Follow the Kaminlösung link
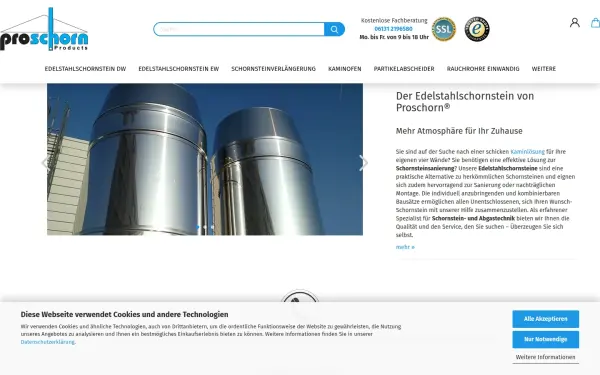 pos(527,152)
